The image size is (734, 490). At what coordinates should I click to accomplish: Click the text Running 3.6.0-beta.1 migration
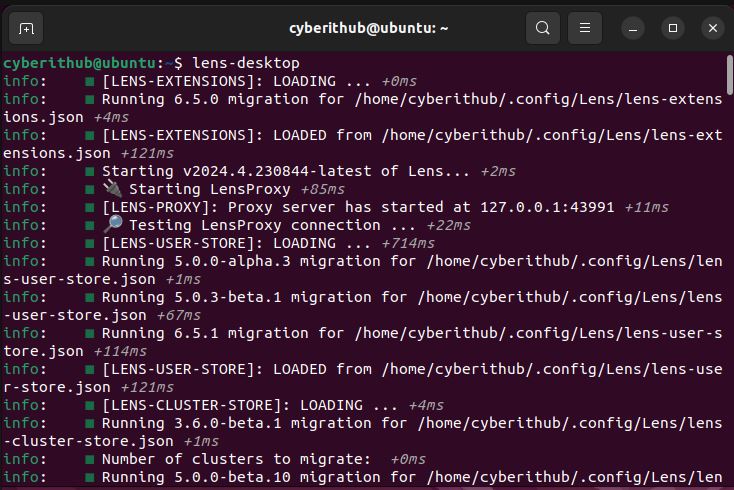[241, 423]
